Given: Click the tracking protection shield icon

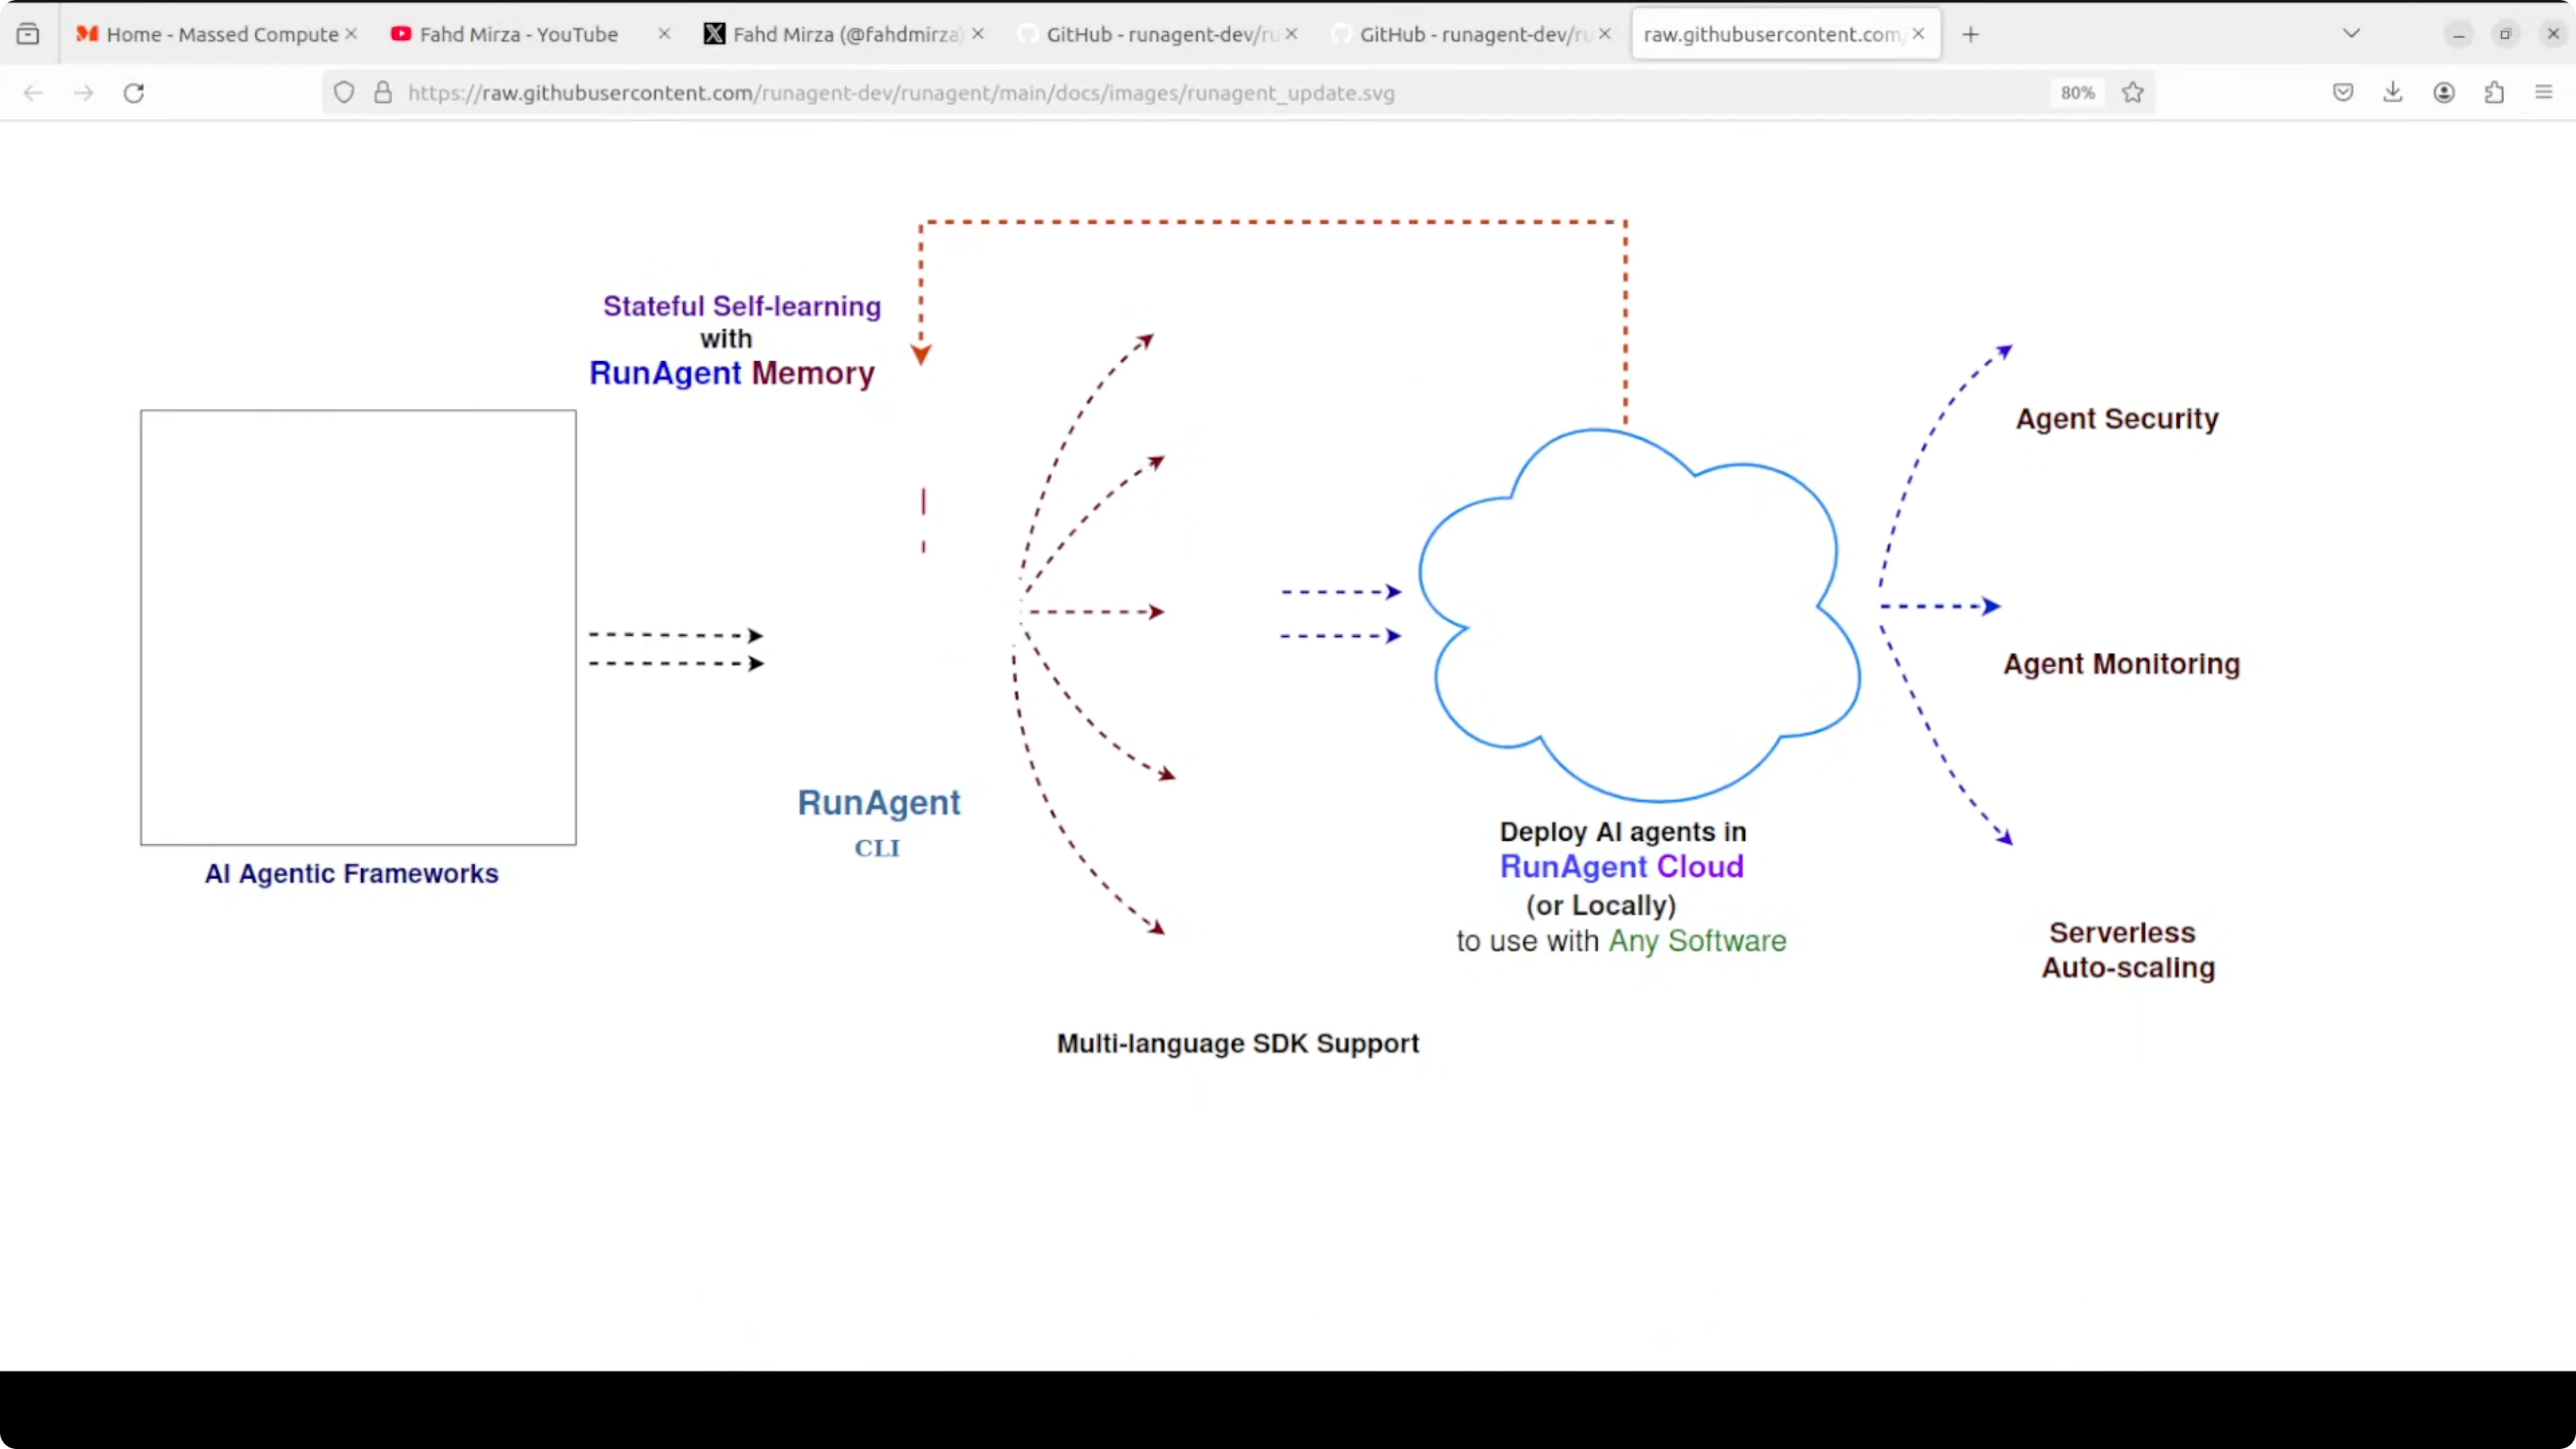Looking at the screenshot, I should (x=344, y=93).
